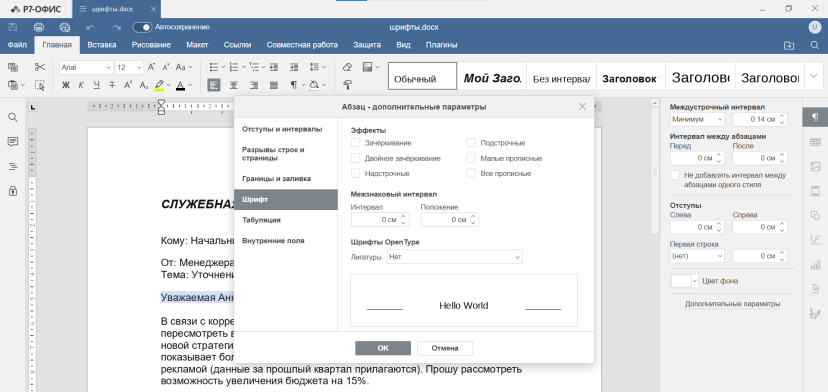Expand the styles gallery arrow
This screenshot has height=392, width=828.
[x=813, y=76]
